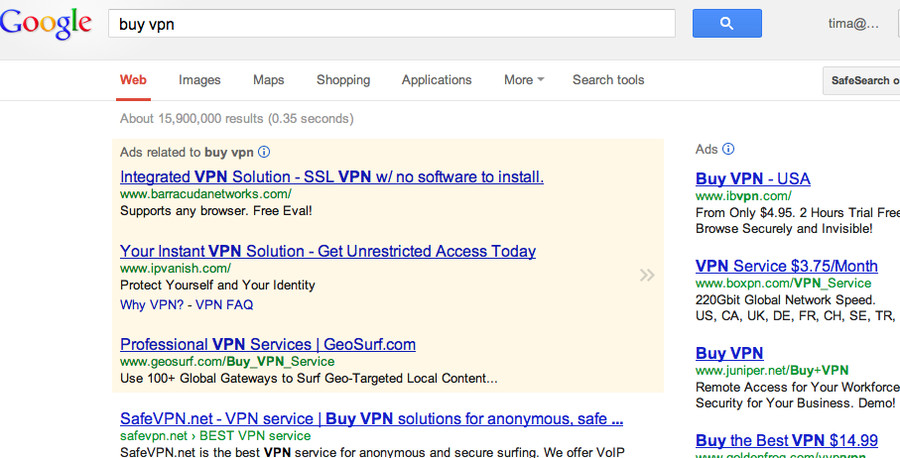Follow the 'Why VPN?' sitelink
This screenshot has height=458, width=900.
[152, 305]
